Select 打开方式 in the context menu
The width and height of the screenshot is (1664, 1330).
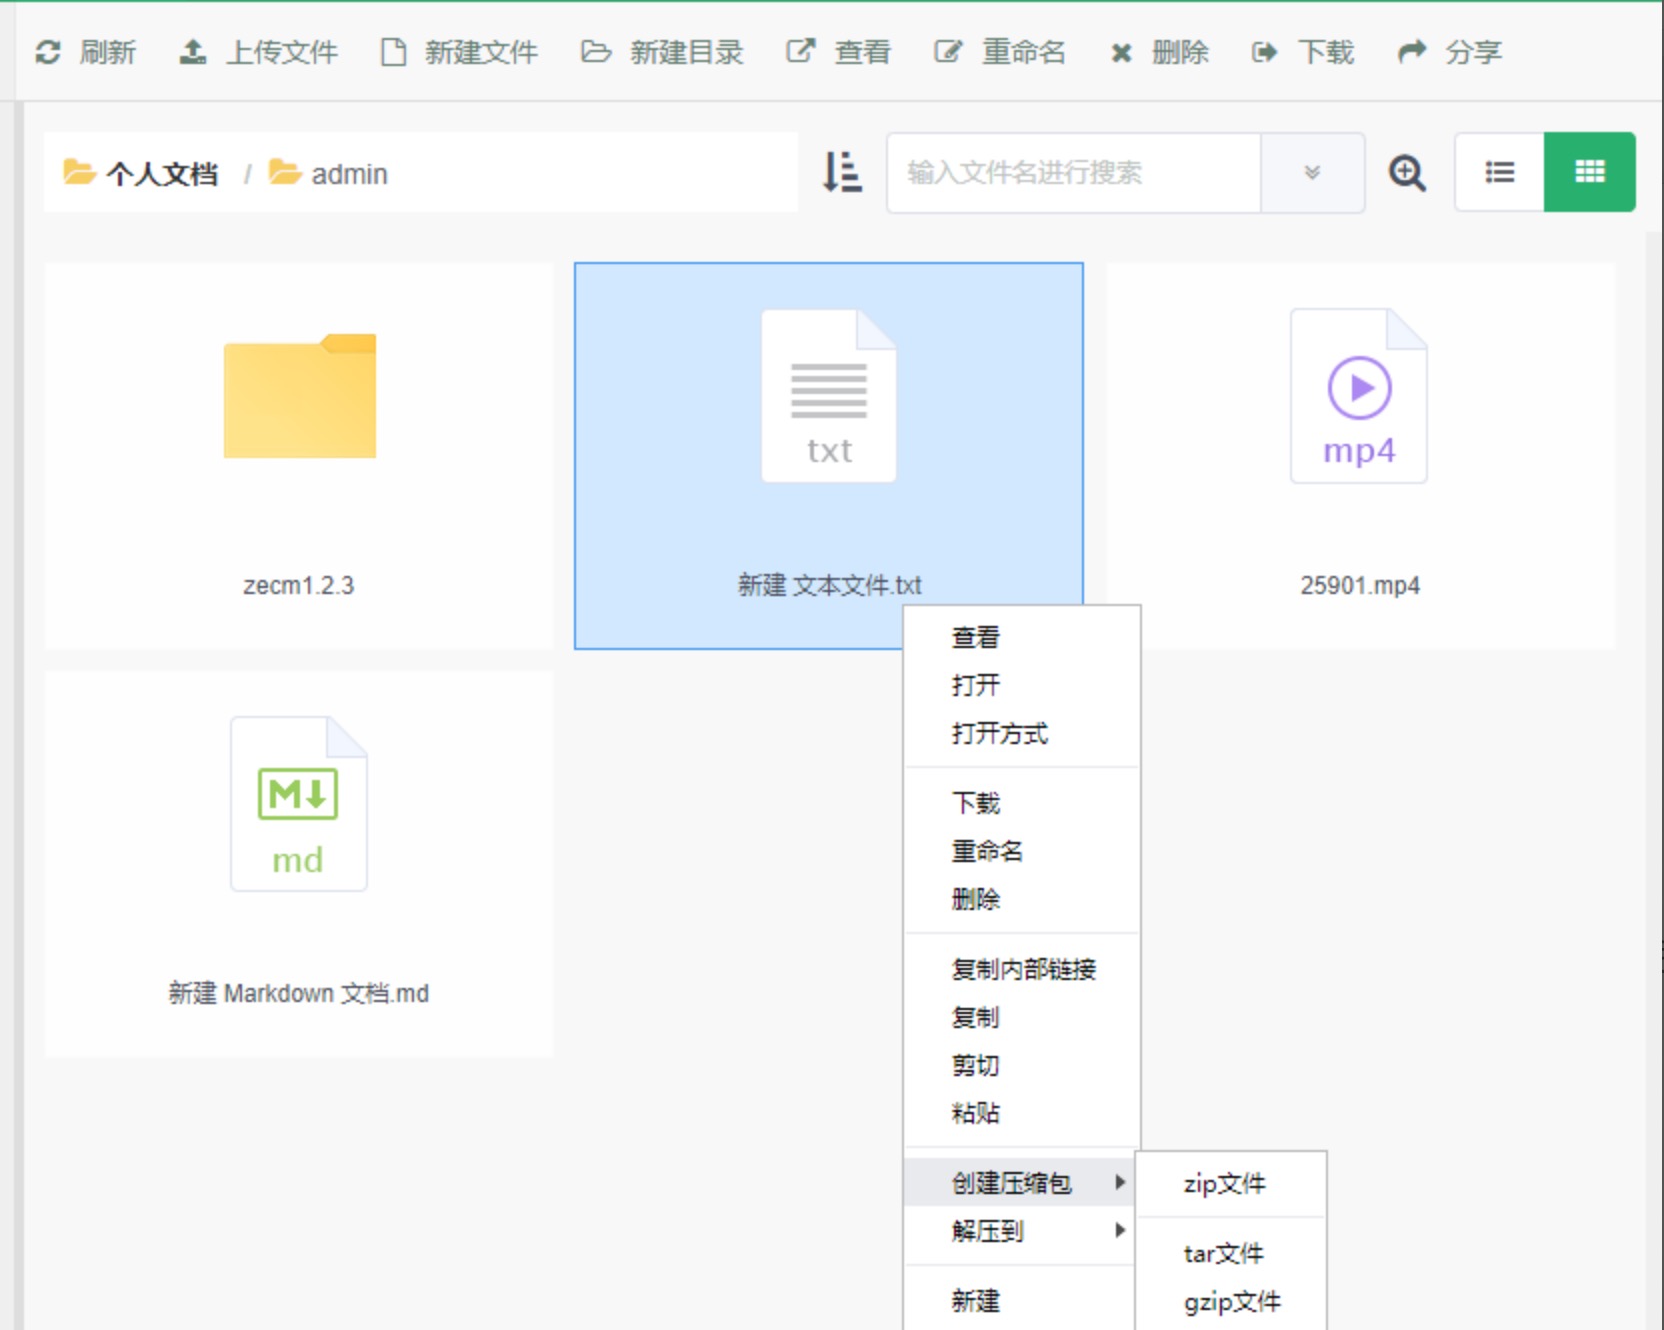coord(999,733)
